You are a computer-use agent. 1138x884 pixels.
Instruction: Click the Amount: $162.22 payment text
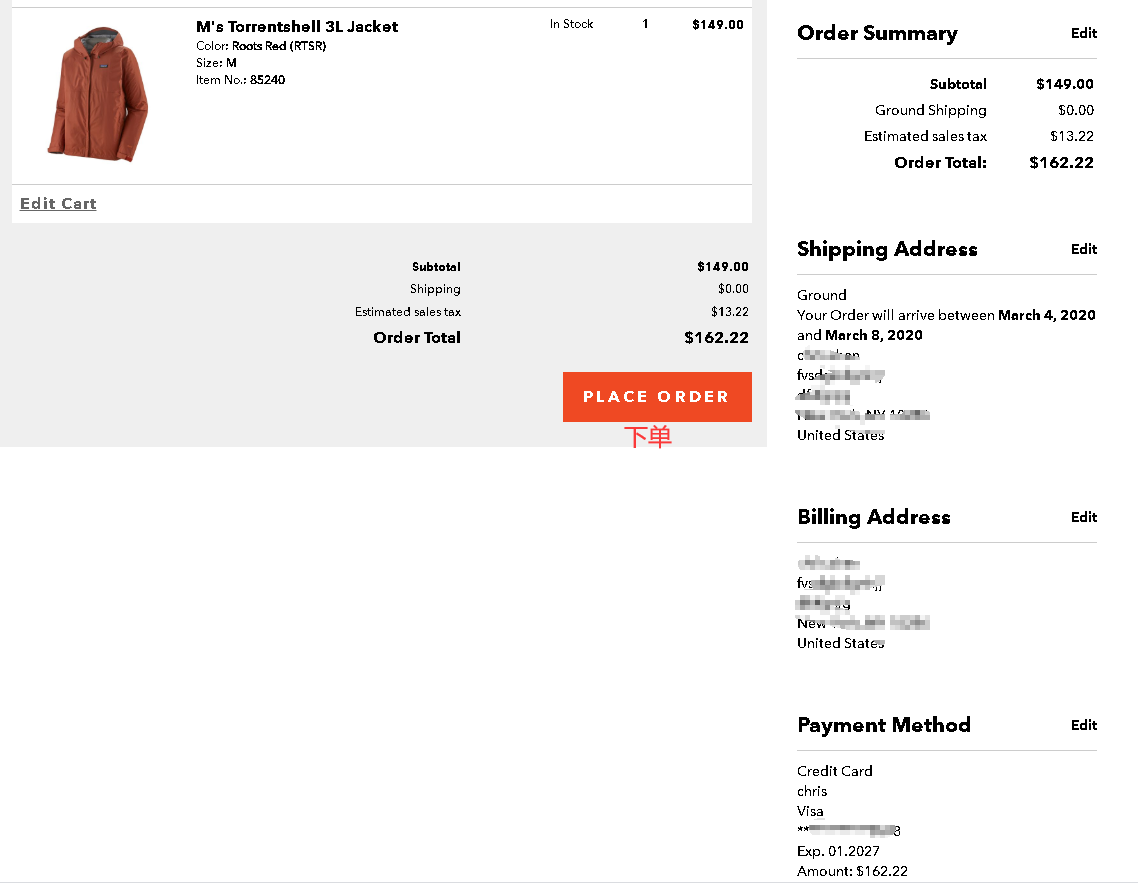852,871
